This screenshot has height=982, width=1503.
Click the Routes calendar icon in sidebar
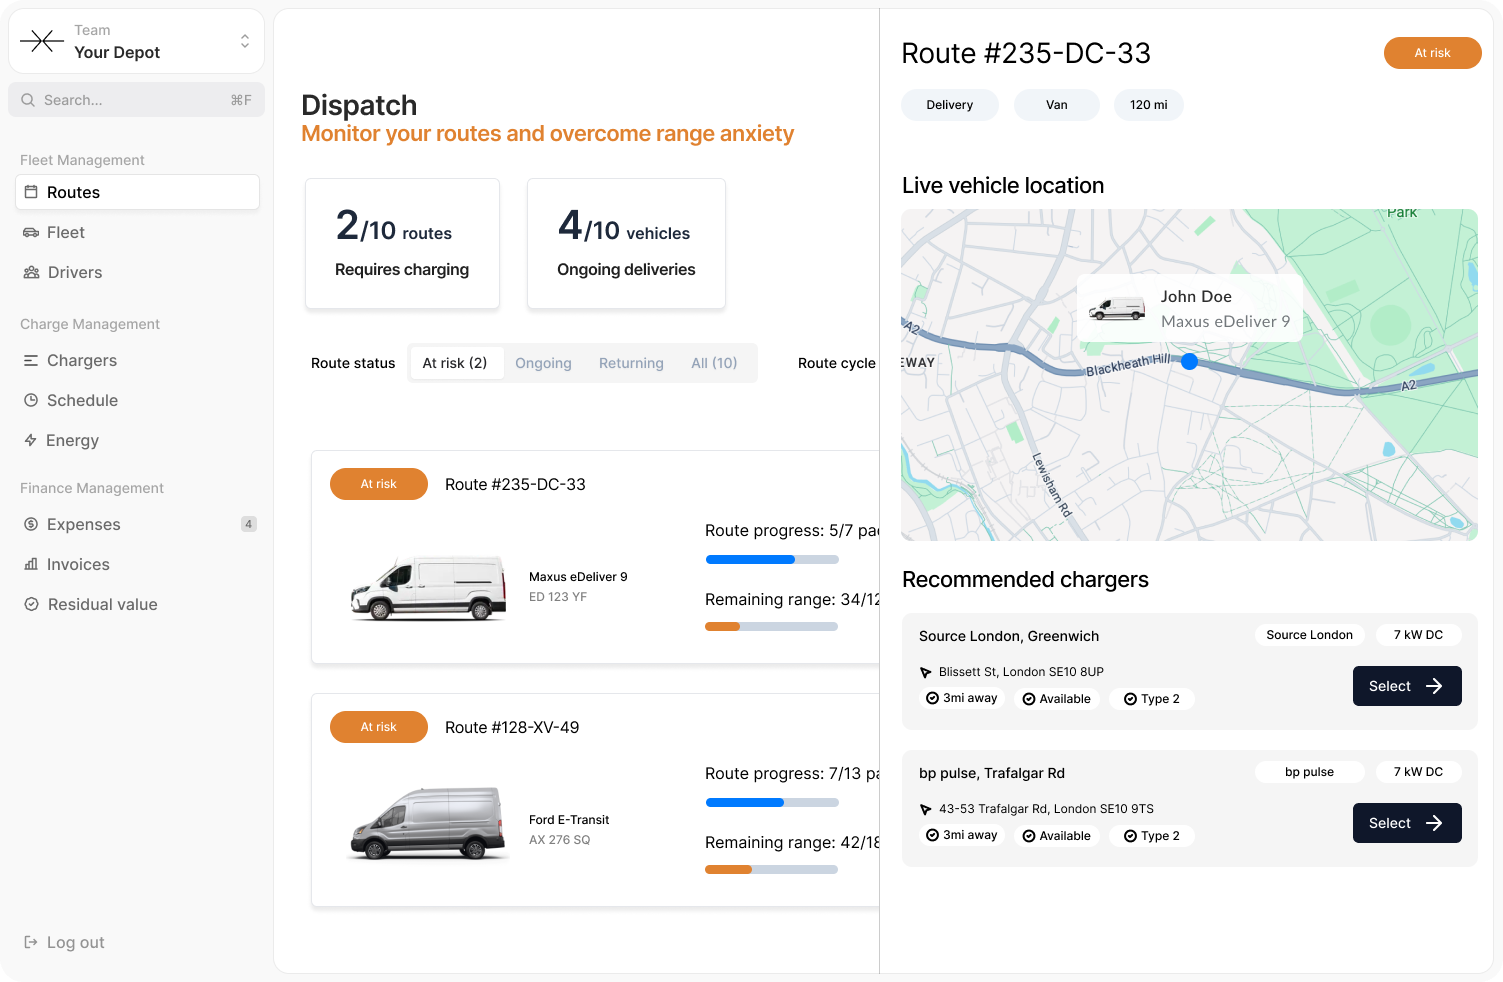(31, 192)
